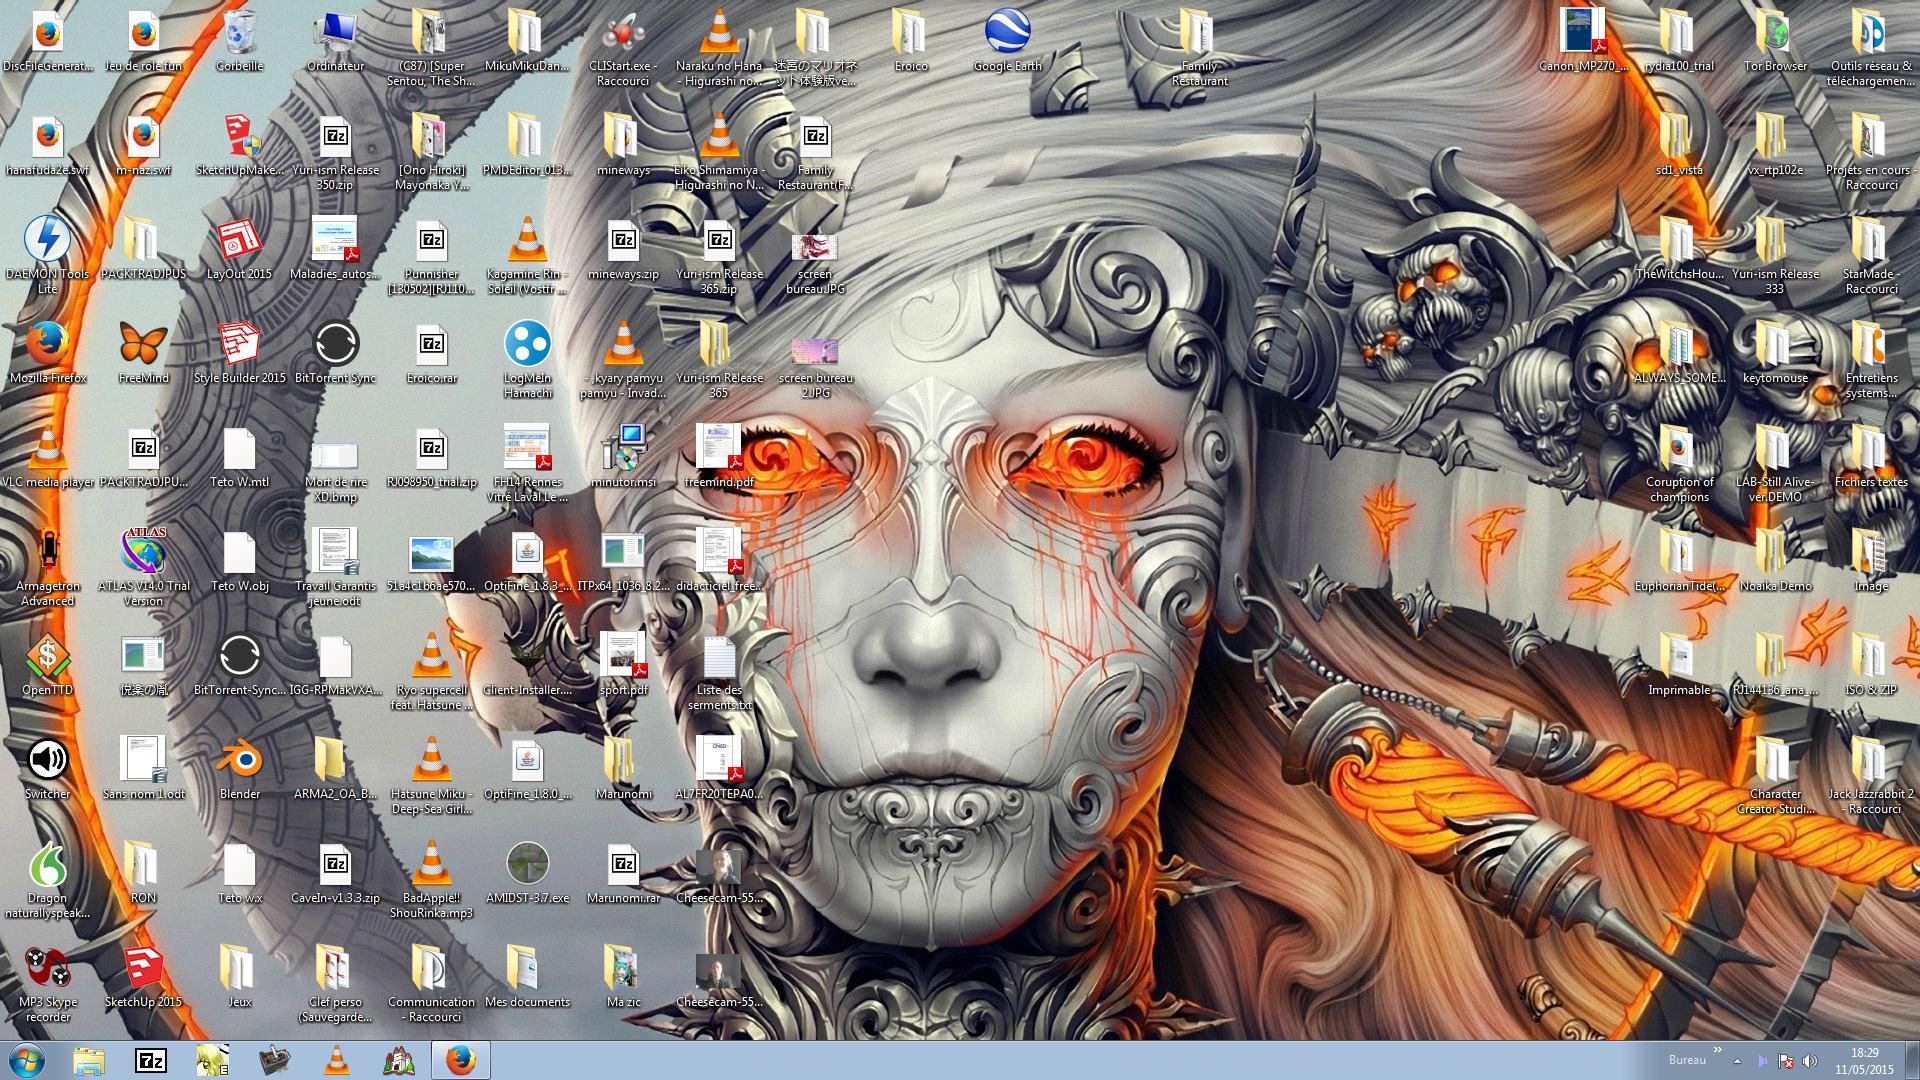Open freemind.pdf on the desktop
Image resolution: width=1920 pixels, height=1080 pixels.
(719, 456)
